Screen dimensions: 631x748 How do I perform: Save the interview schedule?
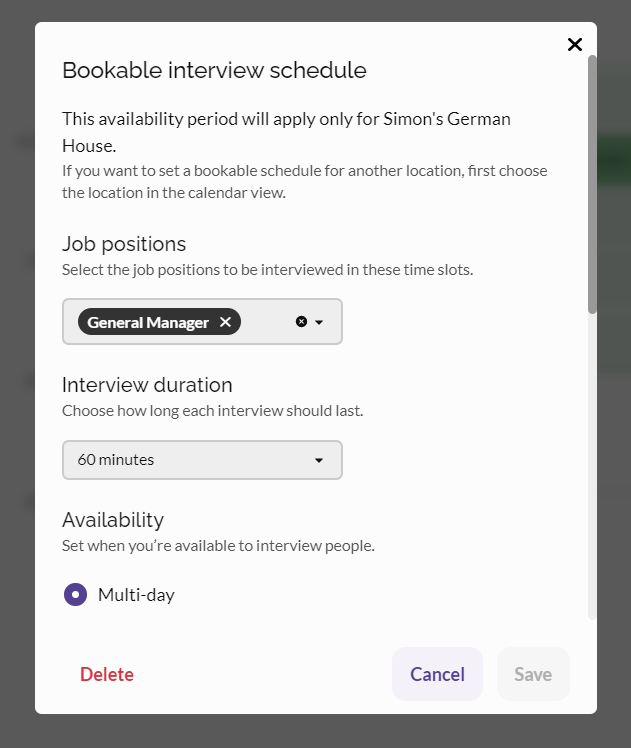pyautogui.click(x=533, y=674)
